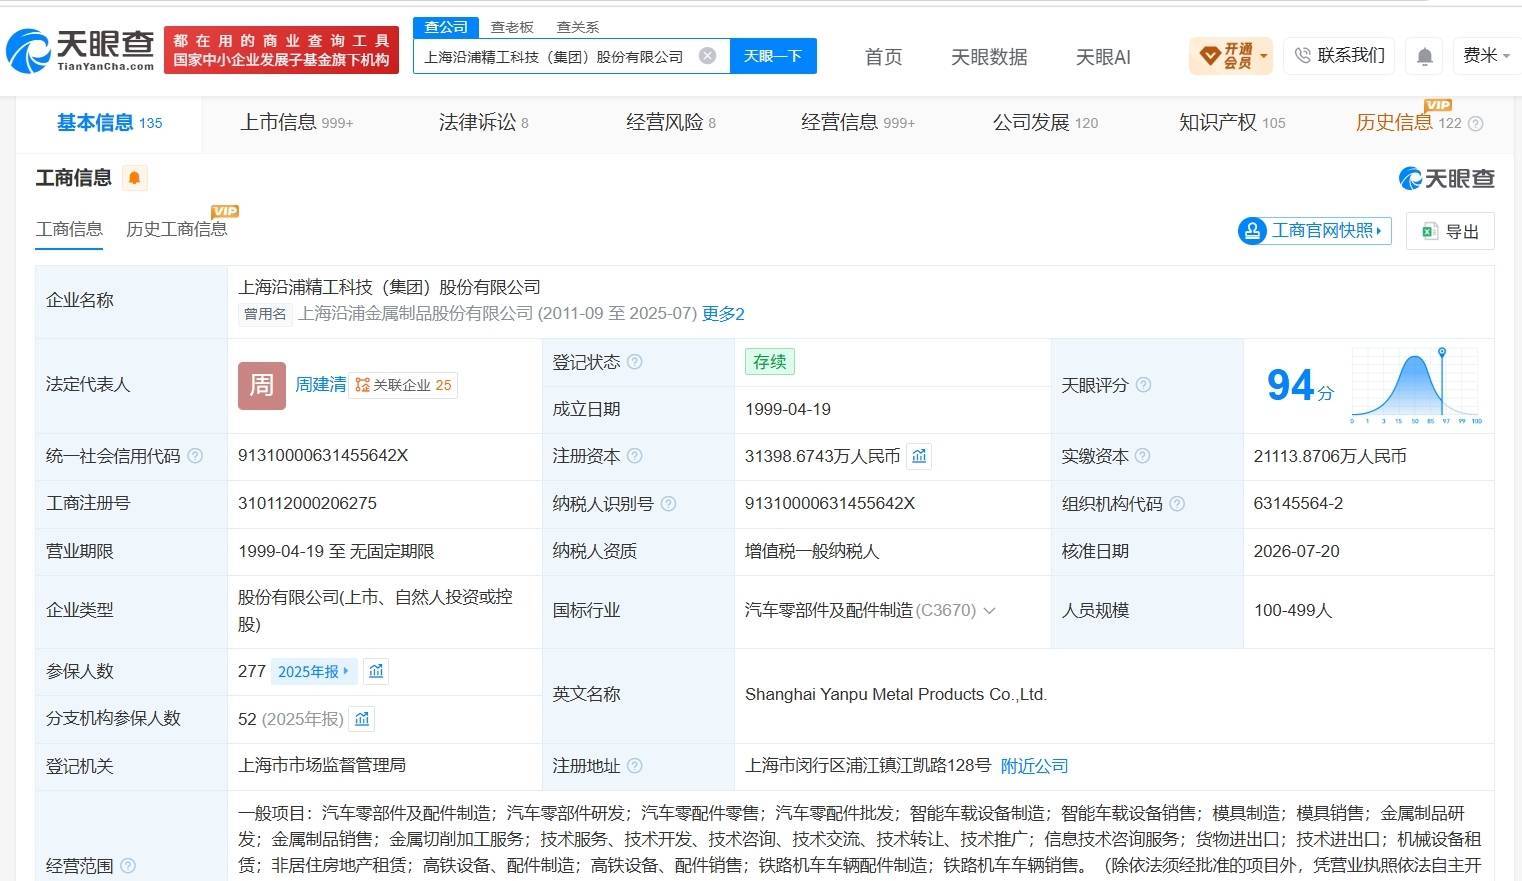1522x881 pixels.
Task: Click help icon next to 注册地址
Action: pyautogui.click(x=634, y=766)
